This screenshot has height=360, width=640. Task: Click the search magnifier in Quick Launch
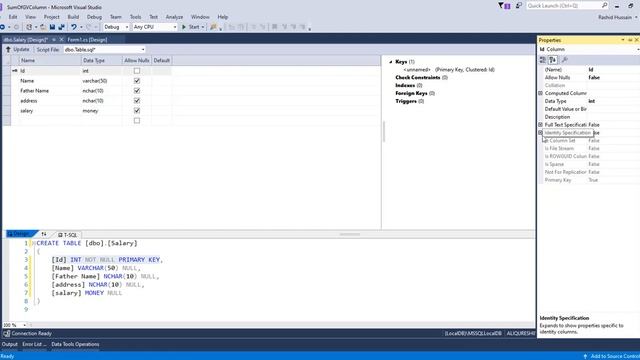point(604,5)
